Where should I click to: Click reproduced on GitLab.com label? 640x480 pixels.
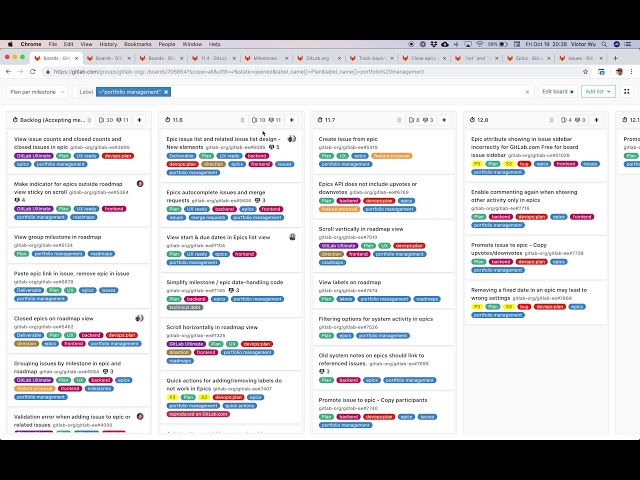[x=198, y=414]
